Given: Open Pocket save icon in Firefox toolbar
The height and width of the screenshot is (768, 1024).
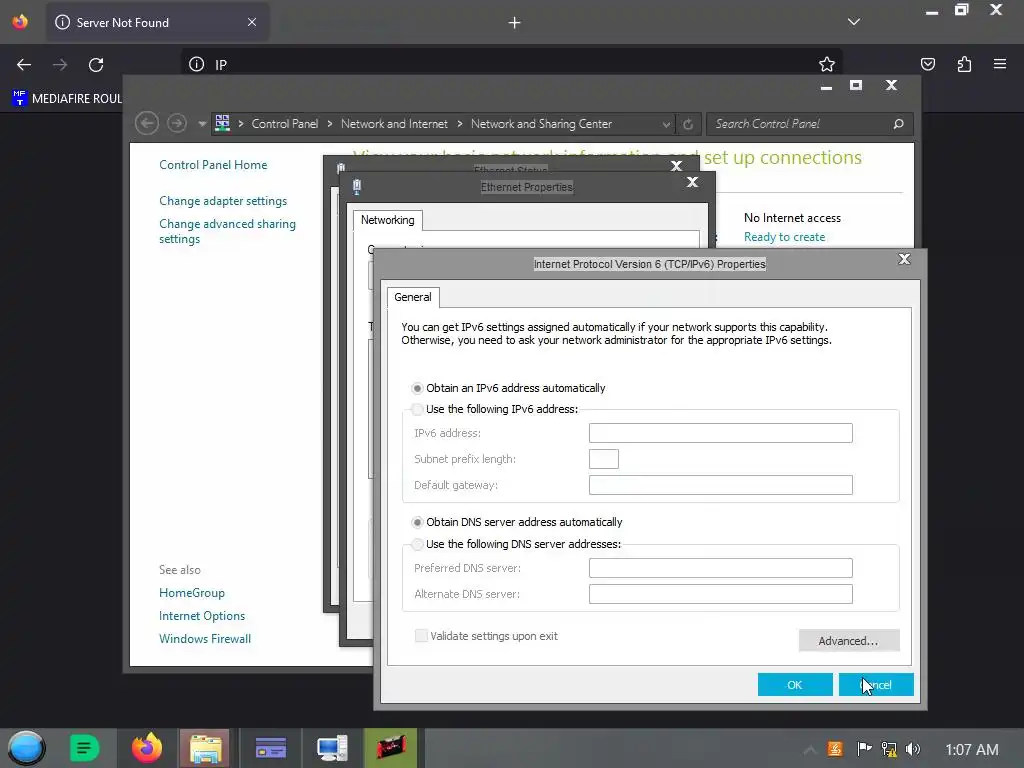Looking at the screenshot, I should [928, 64].
